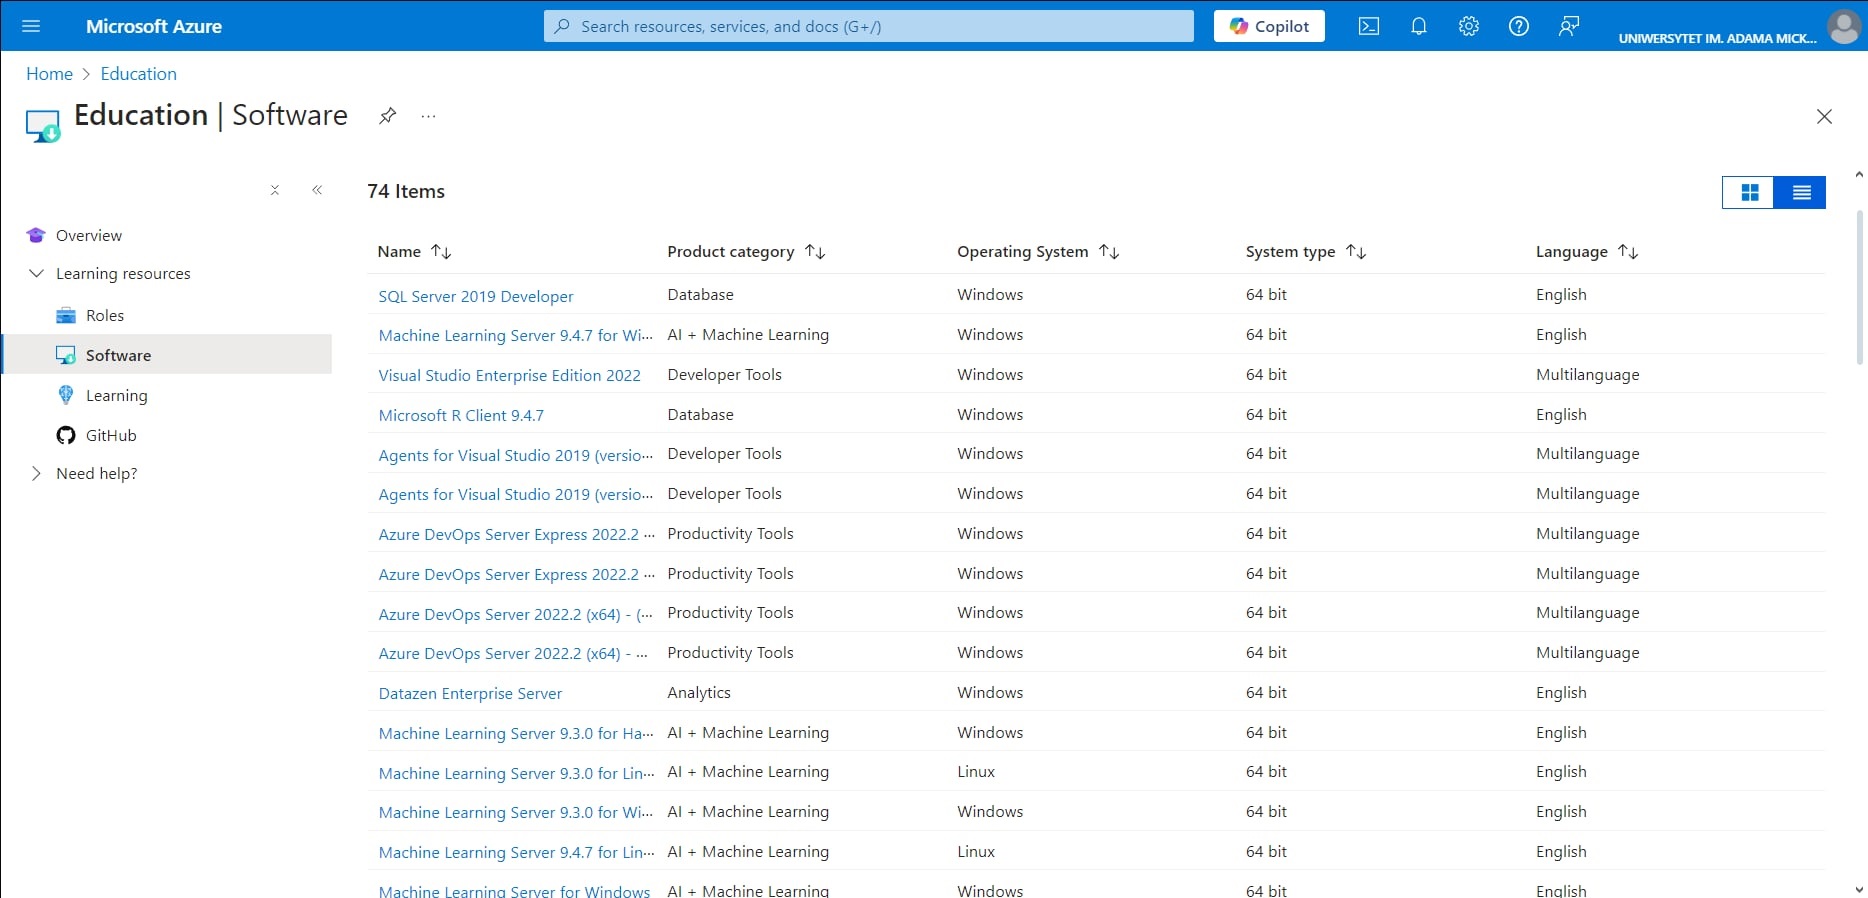
Task: Open Machine Learning Server 9.3.0 for Hadoop link
Action: 516,733
